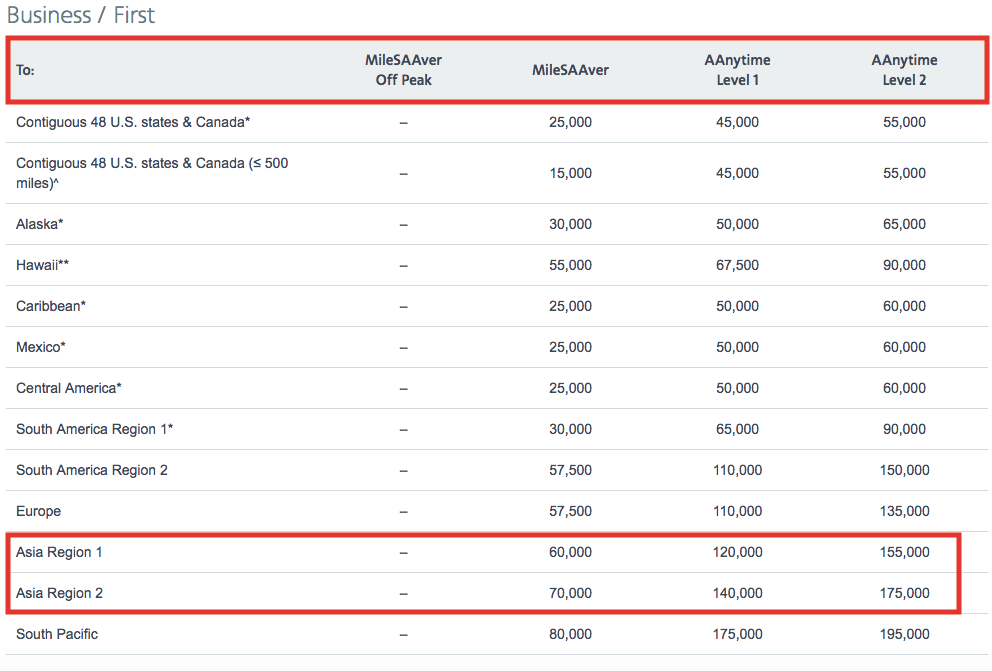Screen dimensions: 992x671
Task: Select the 'Caribbean*' row label
Action: click(51, 306)
